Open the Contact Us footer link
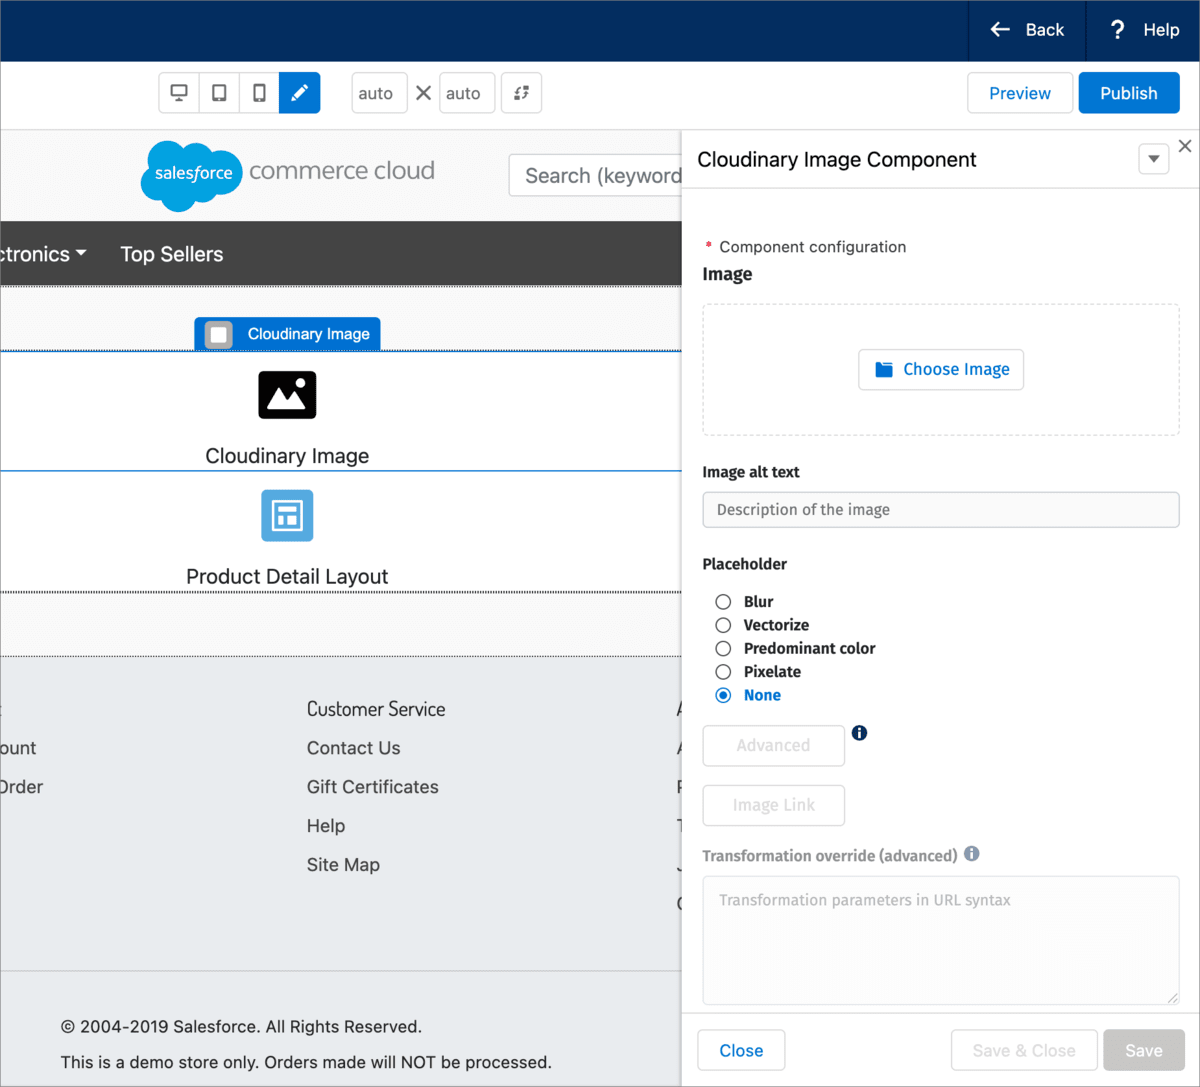Viewport: 1200px width, 1087px height. (354, 748)
